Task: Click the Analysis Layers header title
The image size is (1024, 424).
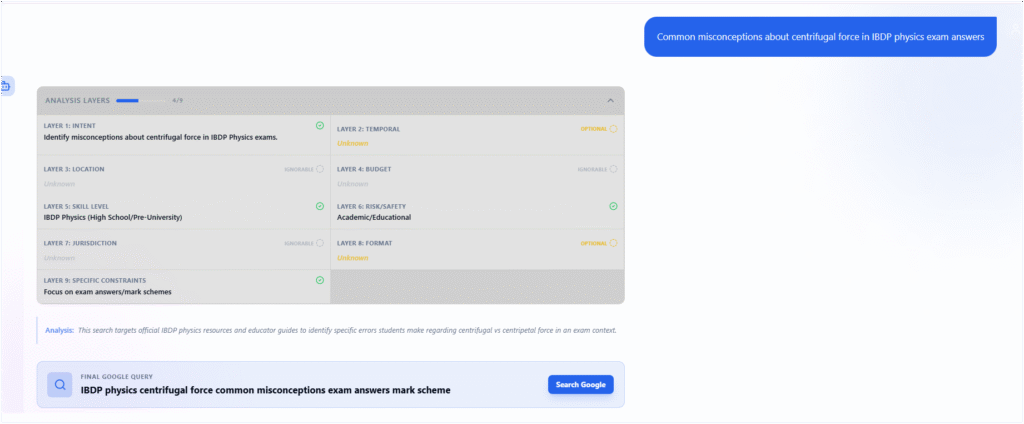Action: pyautogui.click(x=77, y=100)
